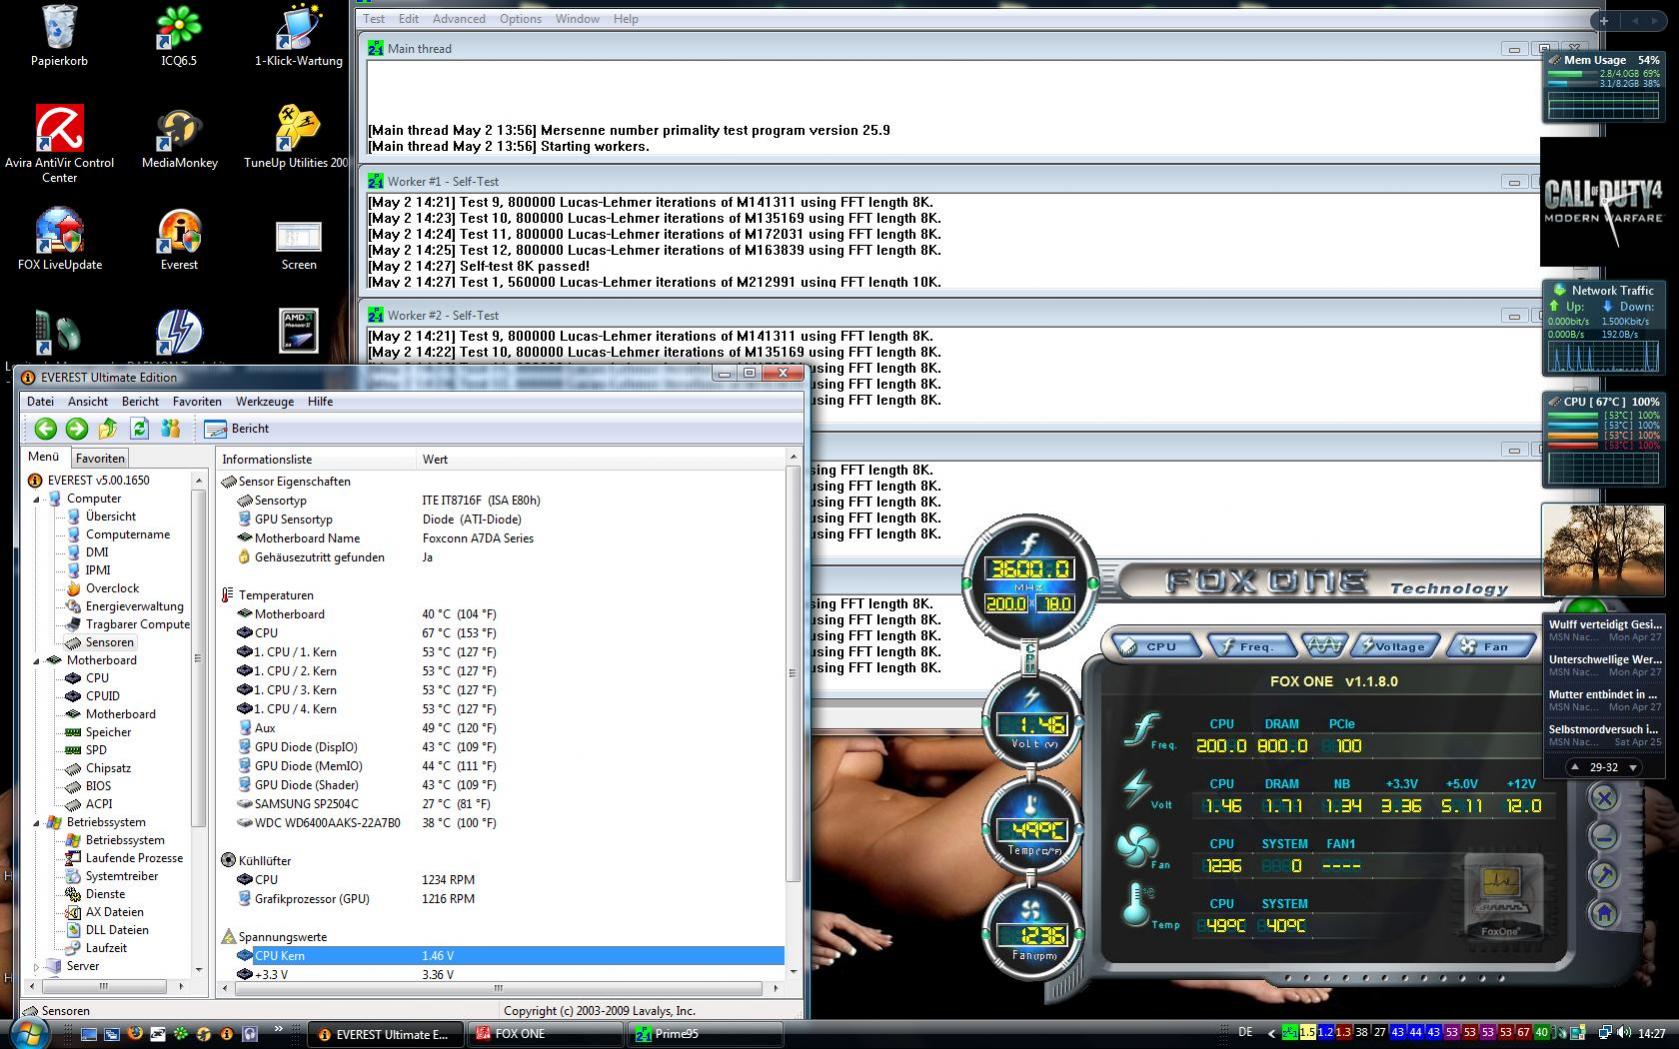Open the Freq. tab in FOX ONE
This screenshot has height=1049, width=1679.
pyautogui.click(x=1250, y=646)
